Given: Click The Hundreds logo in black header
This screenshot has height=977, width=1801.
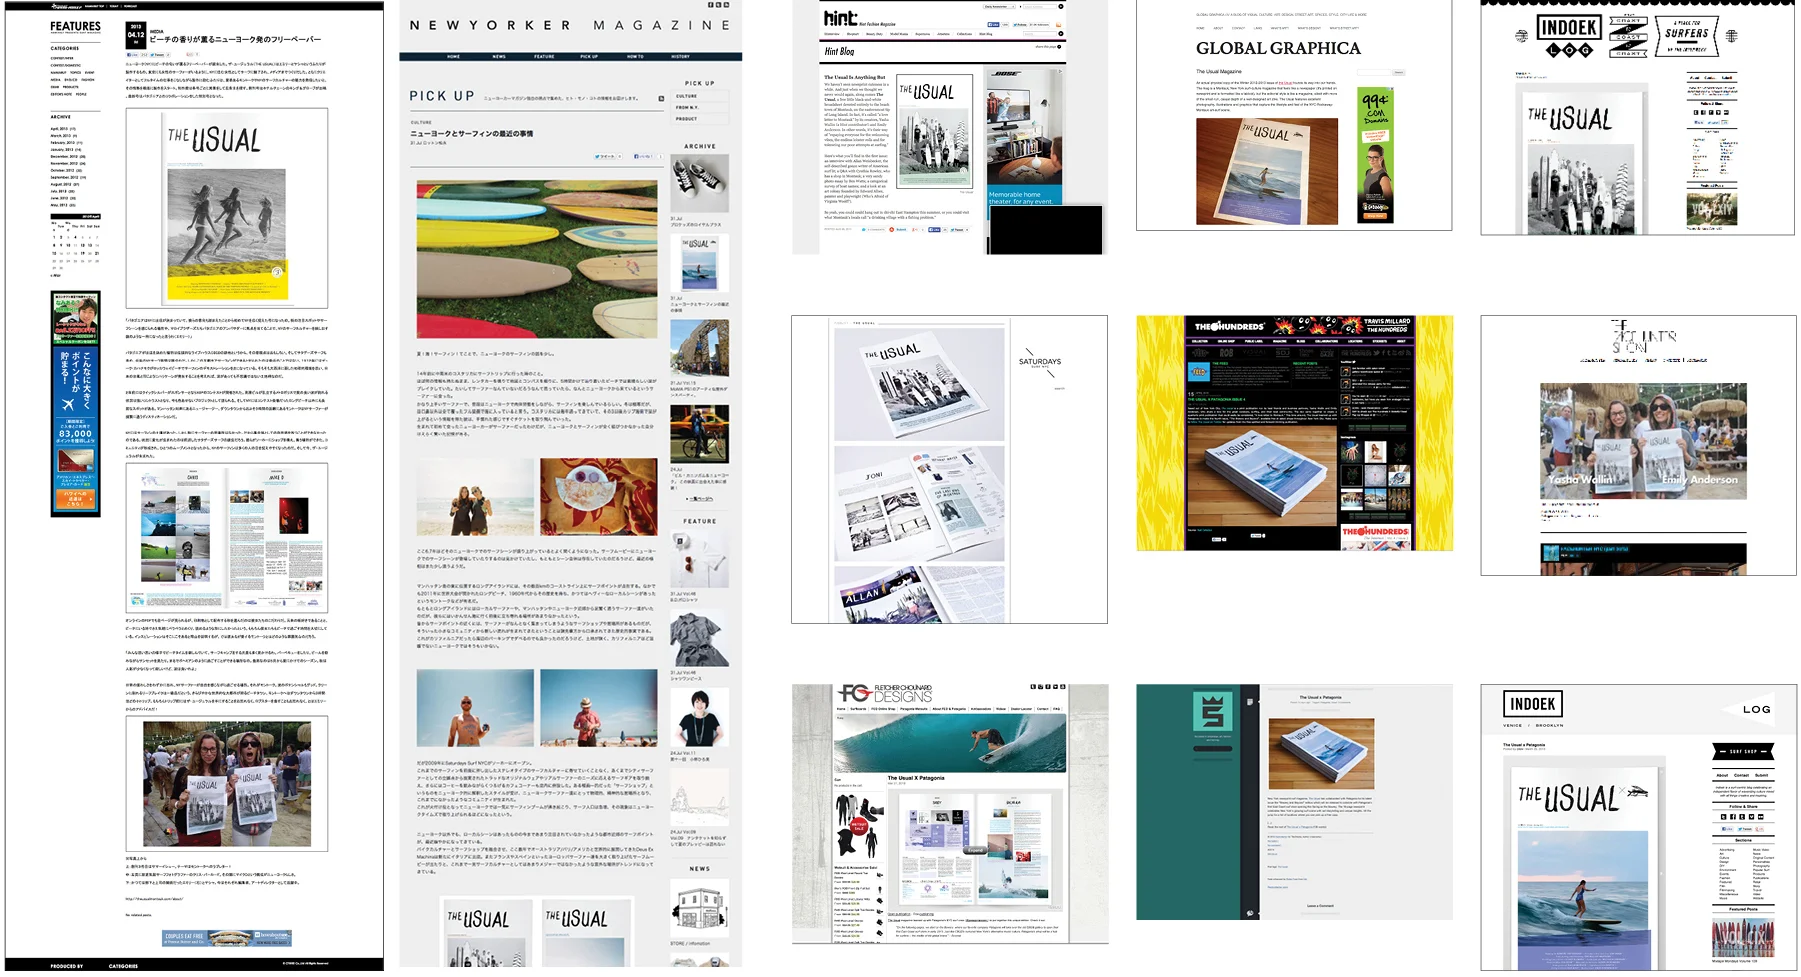Looking at the screenshot, I should pos(1229,326).
